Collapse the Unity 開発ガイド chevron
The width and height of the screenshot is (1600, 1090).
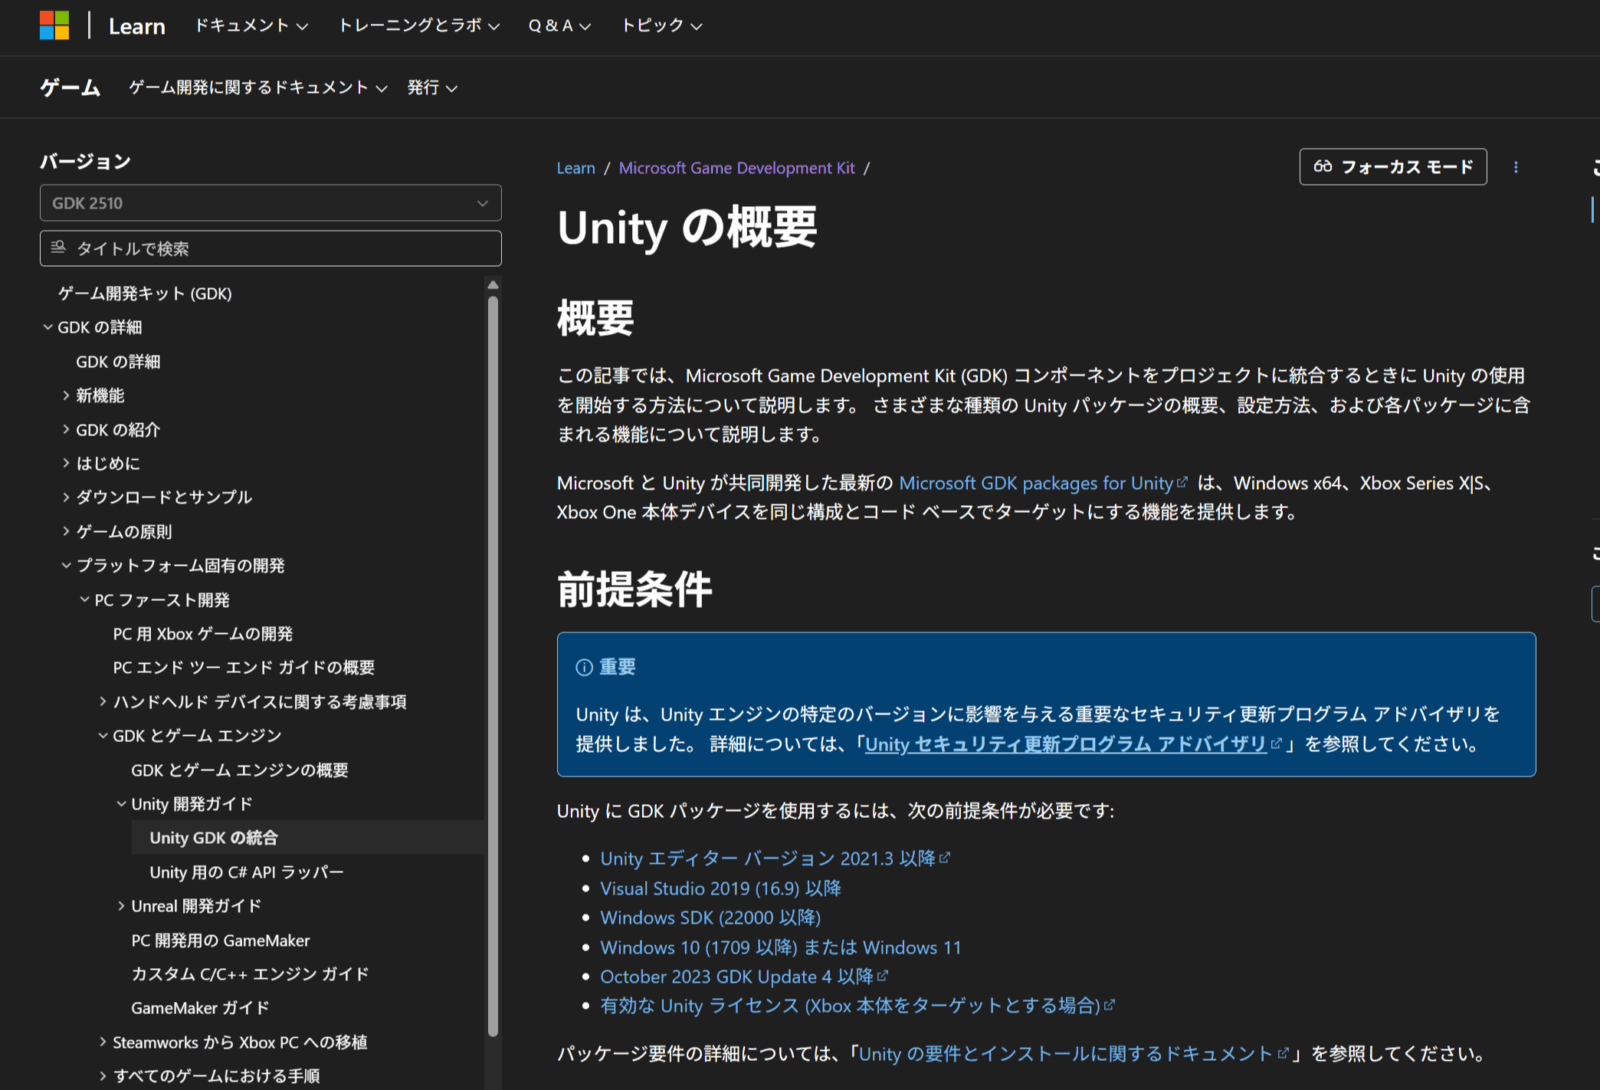[x=122, y=804]
